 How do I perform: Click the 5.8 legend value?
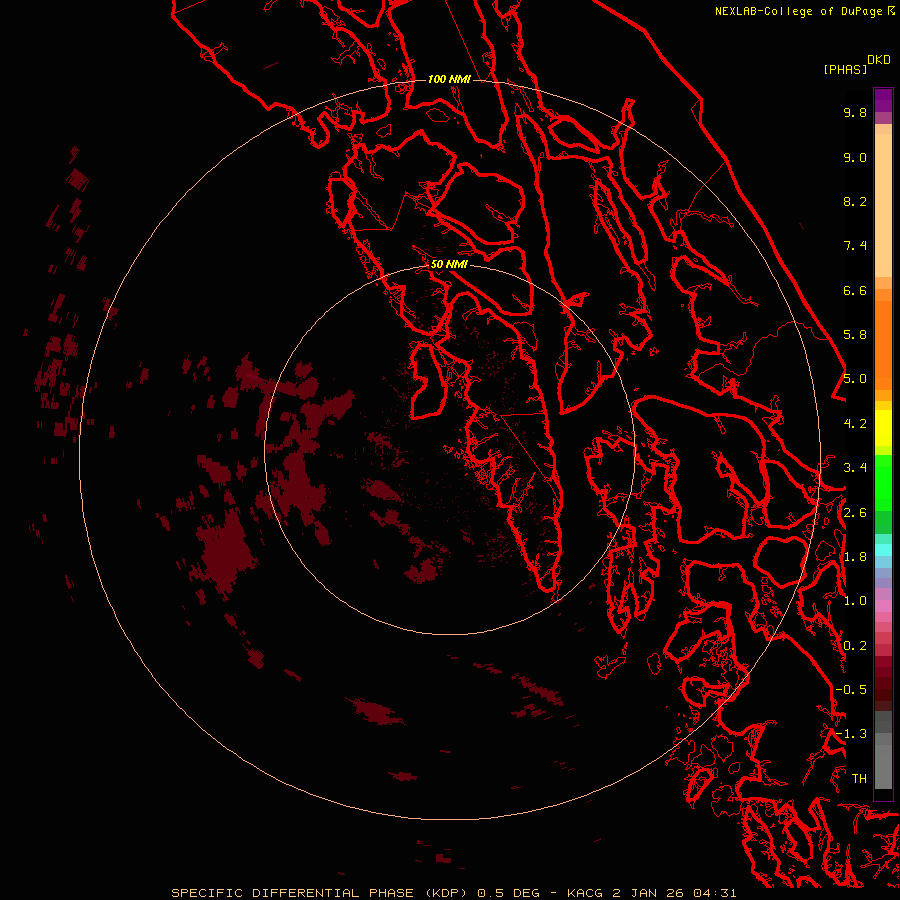(x=855, y=335)
